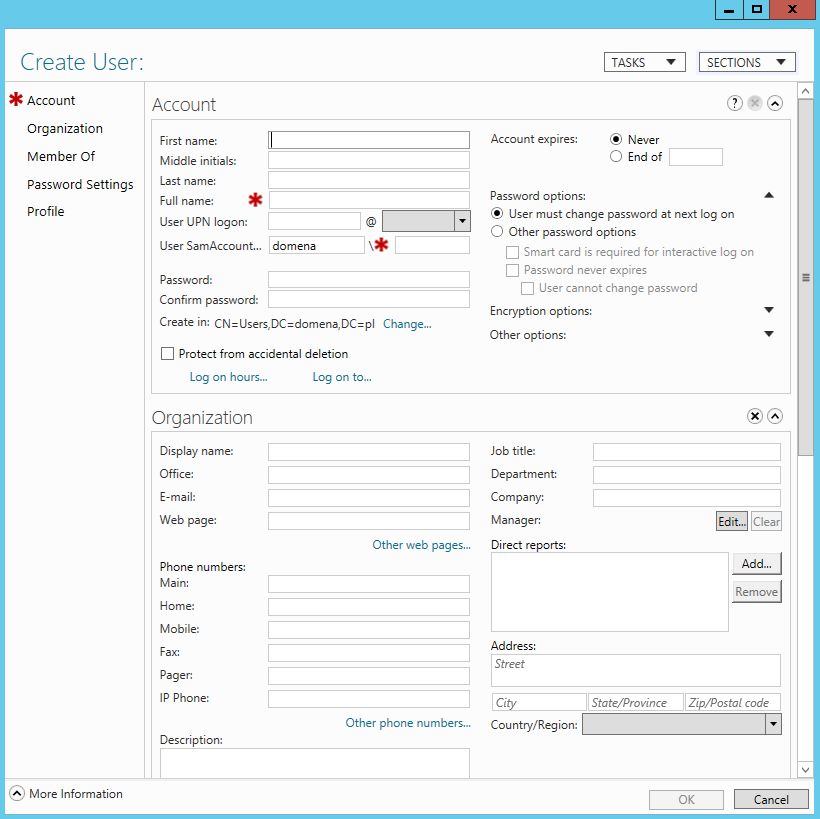
Task: Go to Account section in sidebar
Action: 51,100
